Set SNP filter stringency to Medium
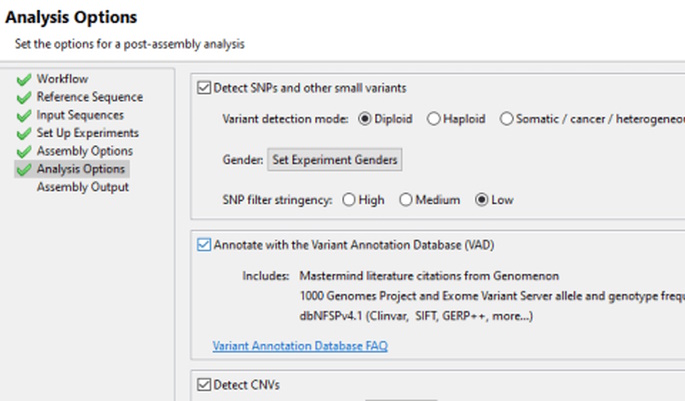Screen dimensions: 685x401 pyautogui.click(x=406, y=200)
